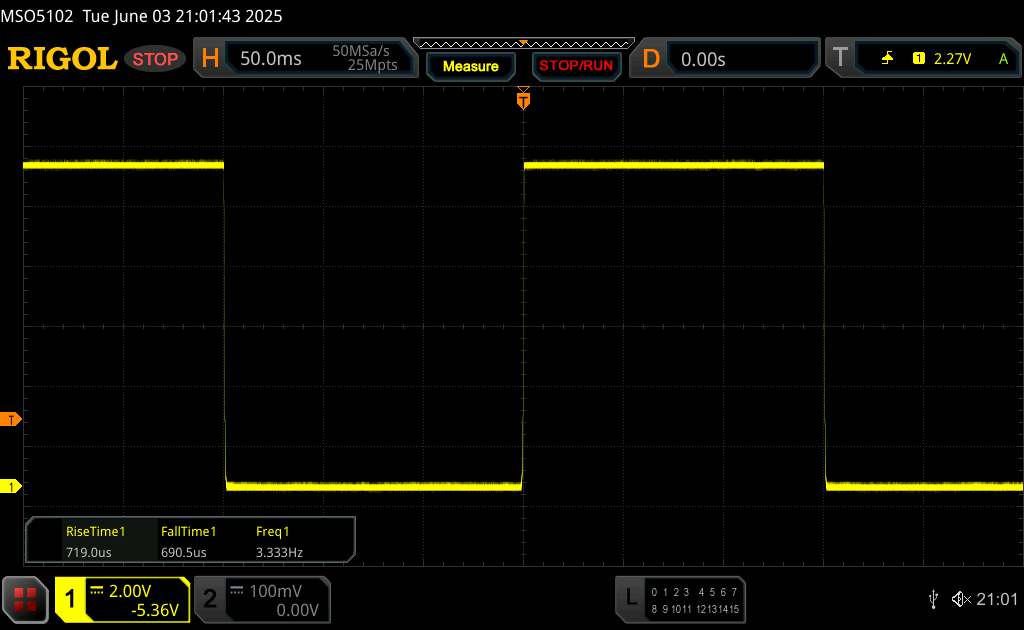Select the 2.27V trigger level value
Screen dimensions: 1024x630
coord(952,59)
